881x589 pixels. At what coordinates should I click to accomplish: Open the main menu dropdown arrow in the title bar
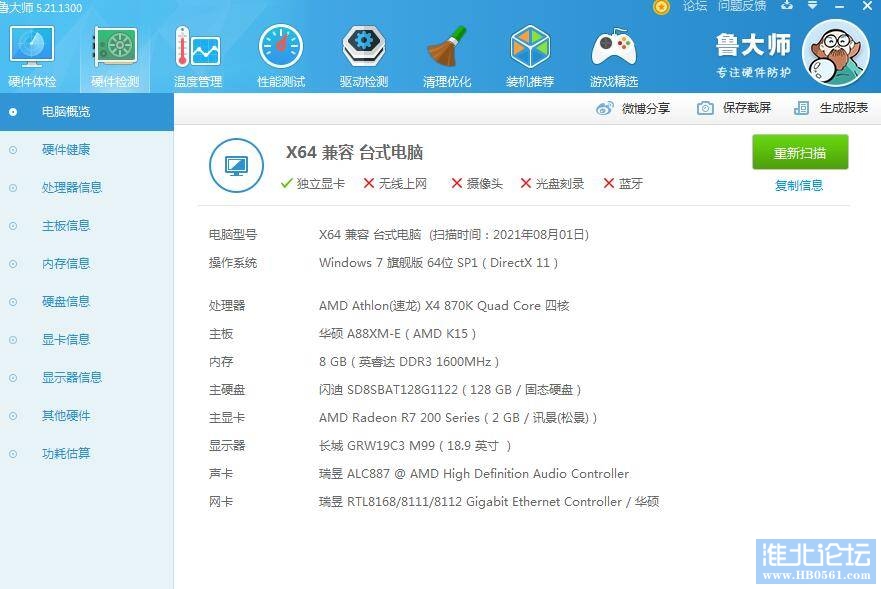click(x=812, y=6)
